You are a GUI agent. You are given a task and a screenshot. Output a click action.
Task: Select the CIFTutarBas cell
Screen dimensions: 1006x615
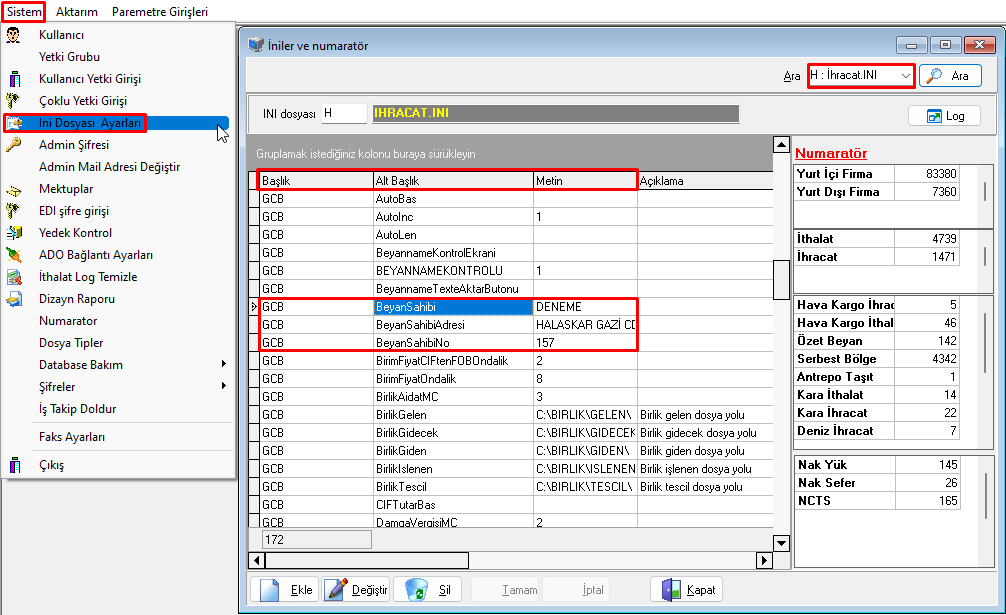(453, 505)
